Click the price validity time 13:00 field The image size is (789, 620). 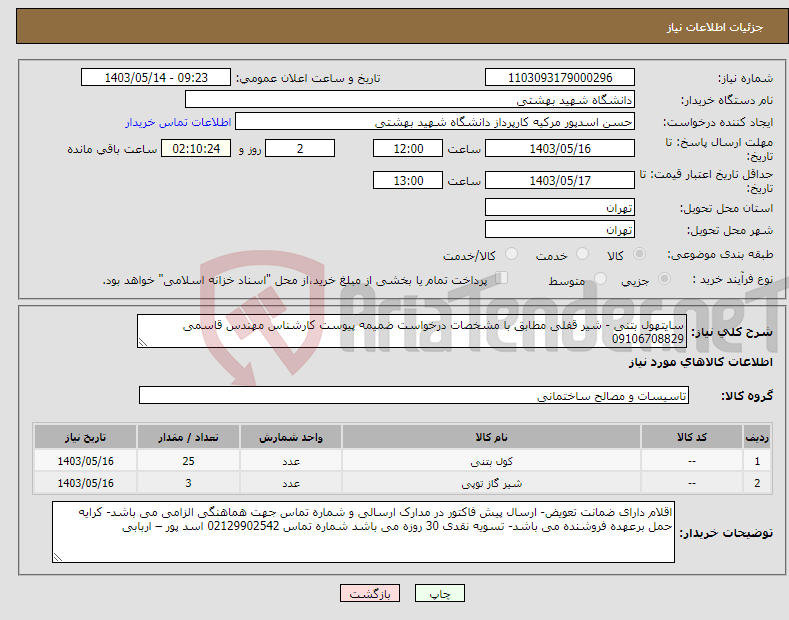(408, 180)
